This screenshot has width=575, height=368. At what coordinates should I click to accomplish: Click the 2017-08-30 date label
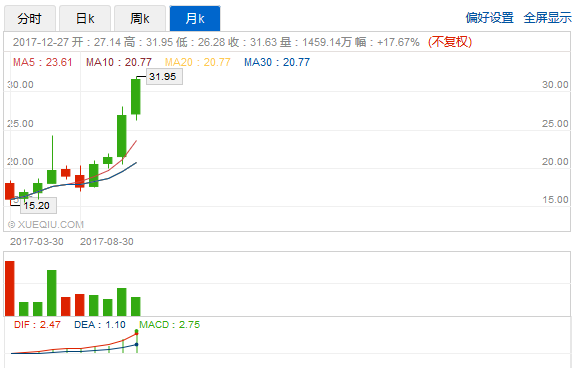click(x=107, y=242)
